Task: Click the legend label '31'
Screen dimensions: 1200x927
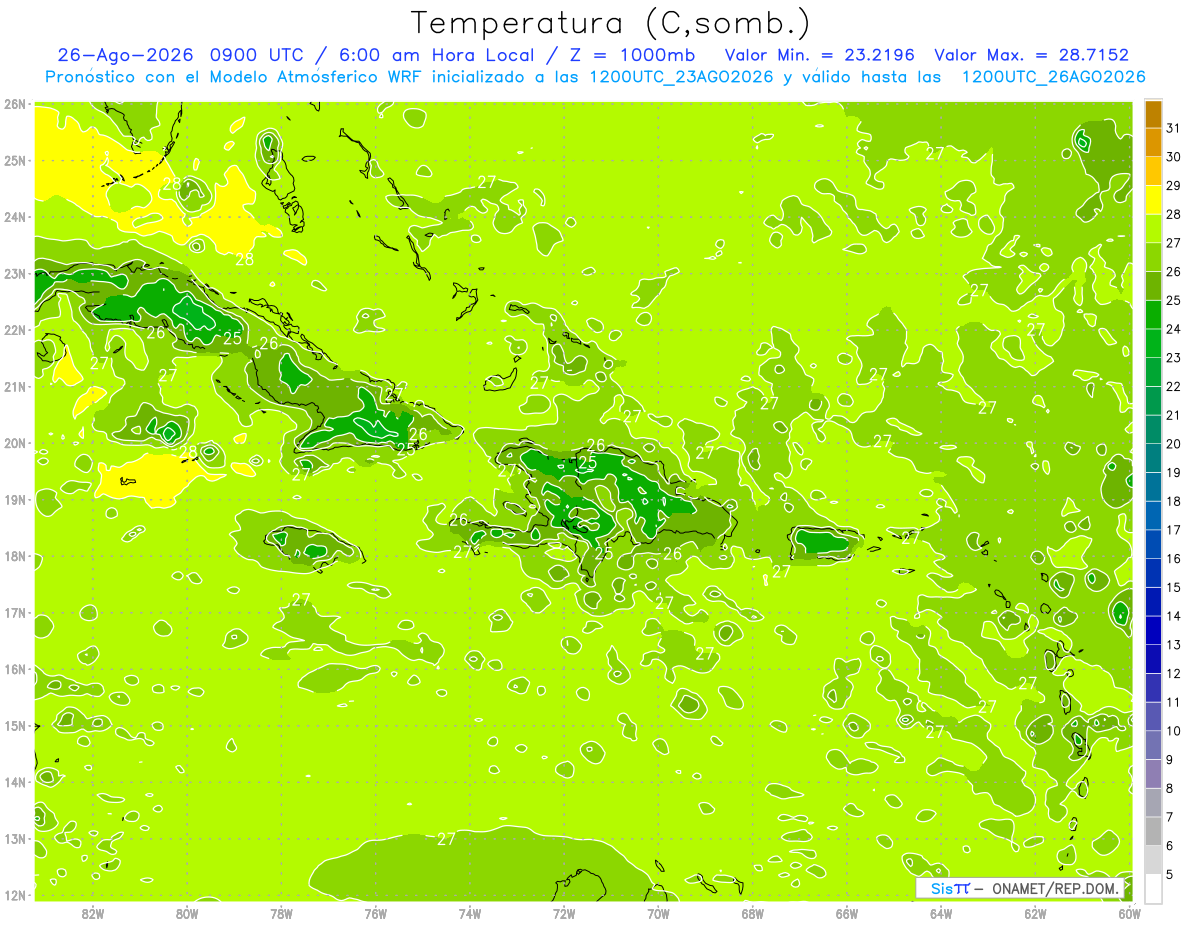Action: 1173,128
